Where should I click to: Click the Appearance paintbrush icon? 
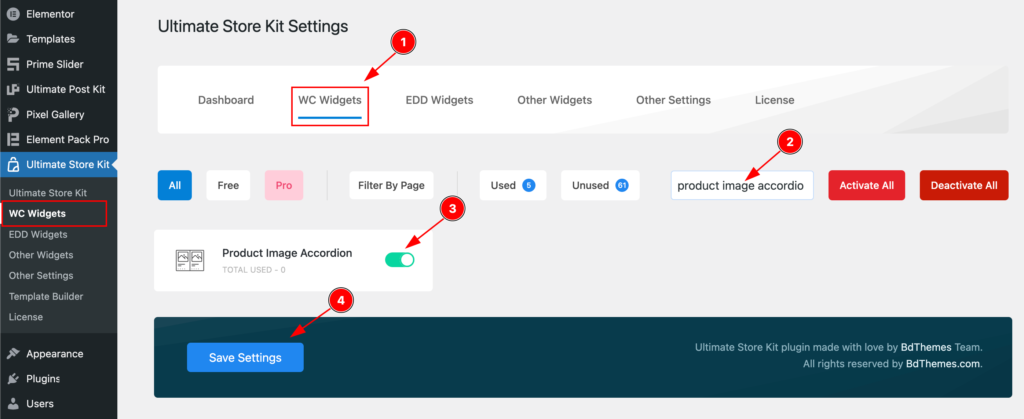[x=13, y=353]
